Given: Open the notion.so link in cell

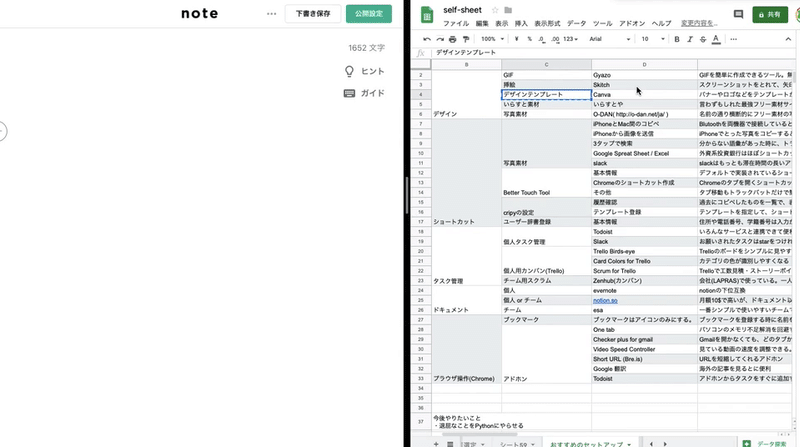Looking at the screenshot, I should (x=605, y=300).
